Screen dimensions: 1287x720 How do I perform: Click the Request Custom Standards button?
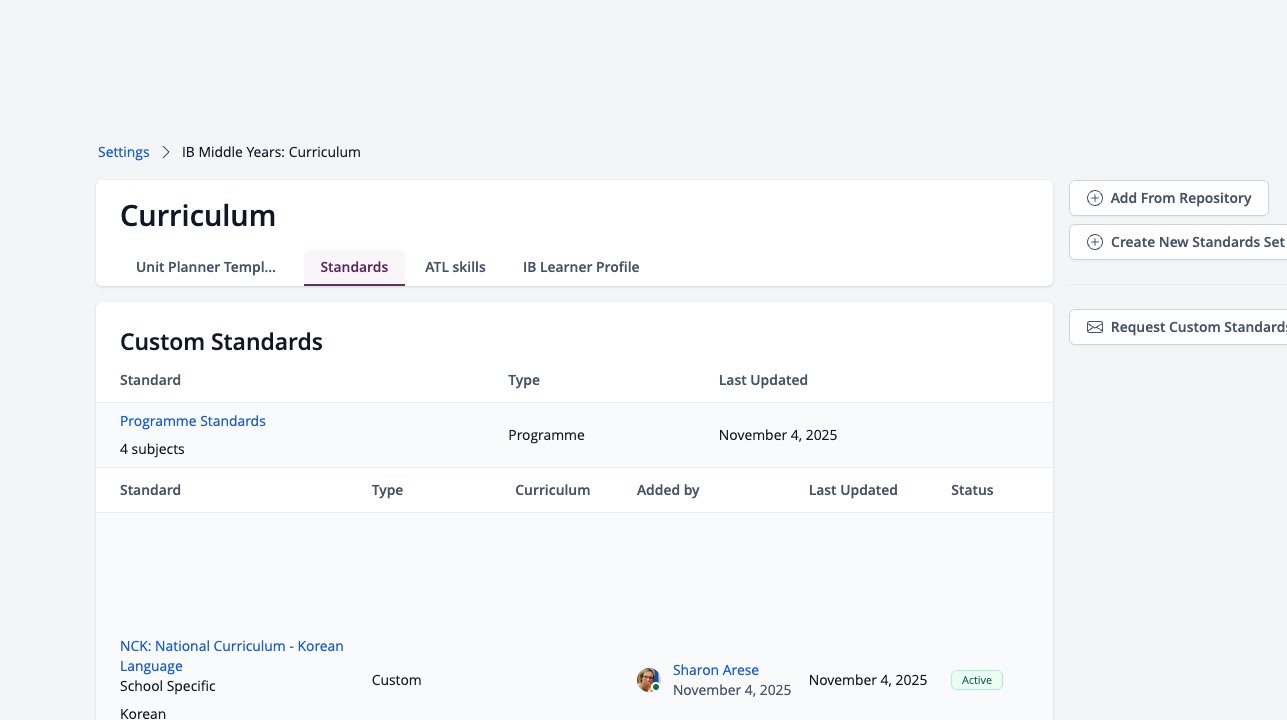click(1178, 327)
